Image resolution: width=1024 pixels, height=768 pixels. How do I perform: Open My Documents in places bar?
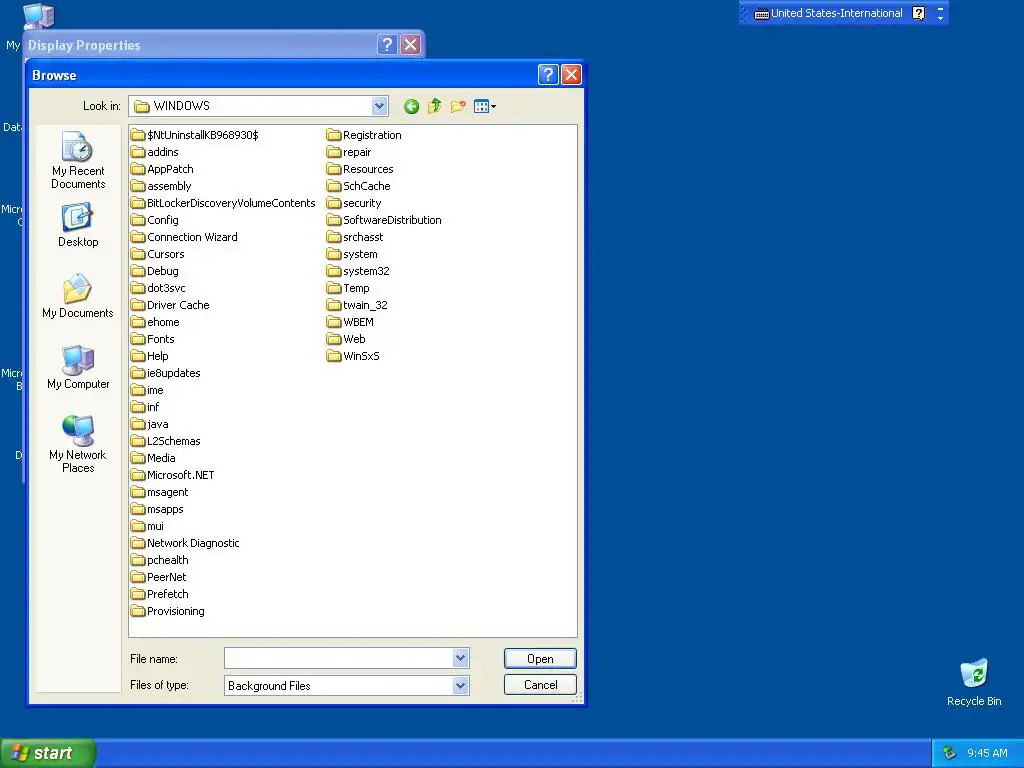pyautogui.click(x=78, y=296)
